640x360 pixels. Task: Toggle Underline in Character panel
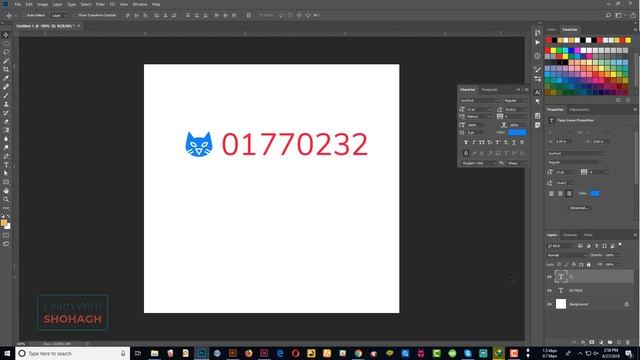(x=514, y=142)
